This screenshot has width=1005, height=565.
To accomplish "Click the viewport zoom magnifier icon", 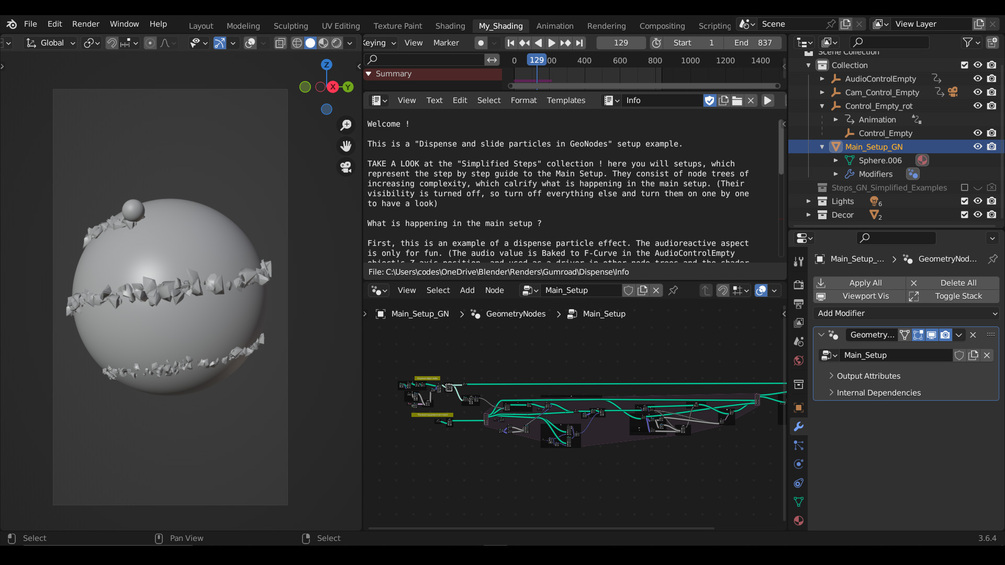I will pos(346,125).
